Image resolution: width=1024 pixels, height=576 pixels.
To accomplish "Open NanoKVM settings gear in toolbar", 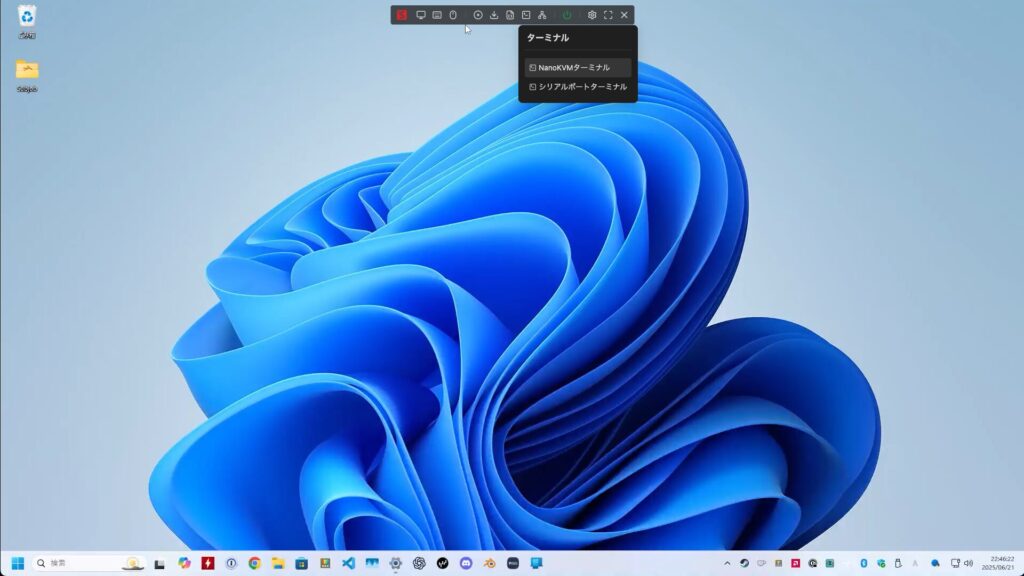I will [x=592, y=15].
